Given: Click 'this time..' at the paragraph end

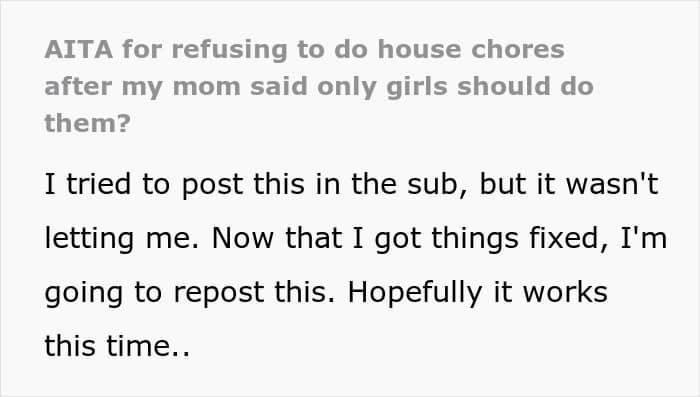Looking at the screenshot, I should click(117, 346).
